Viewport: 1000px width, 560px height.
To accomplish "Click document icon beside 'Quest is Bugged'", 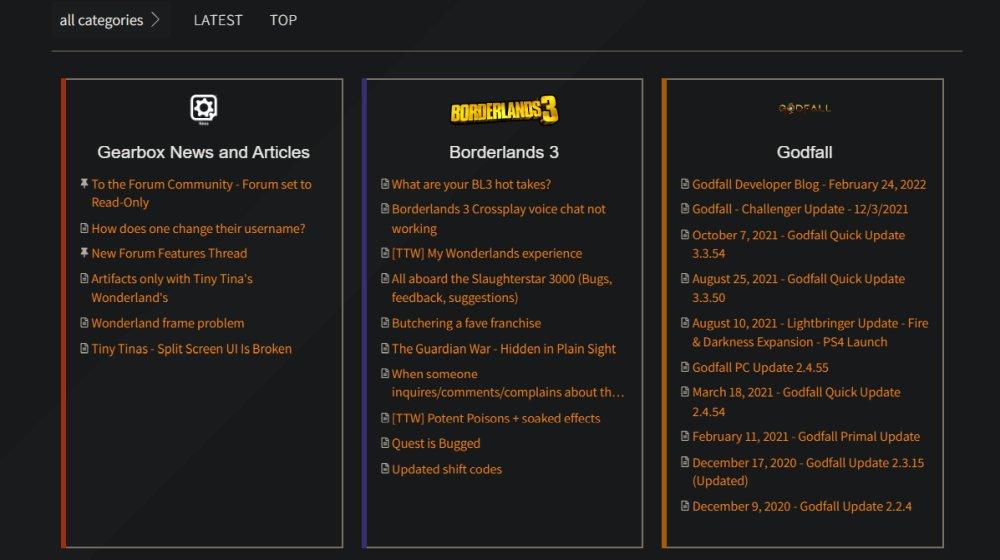I will point(385,443).
